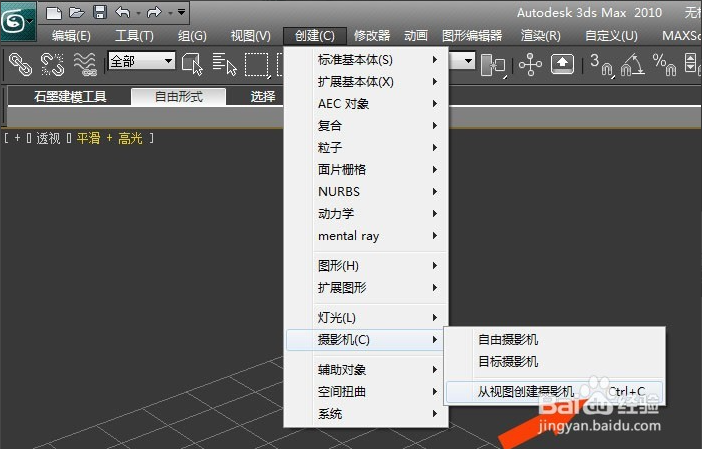Switch to the 选择 ribbon tab
The image size is (702, 449).
263,96
